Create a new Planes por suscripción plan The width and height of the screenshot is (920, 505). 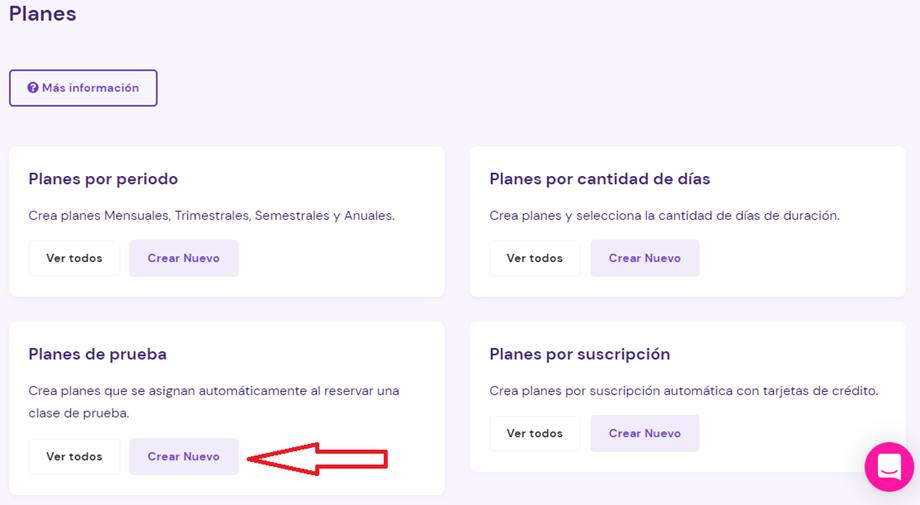[x=645, y=433]
